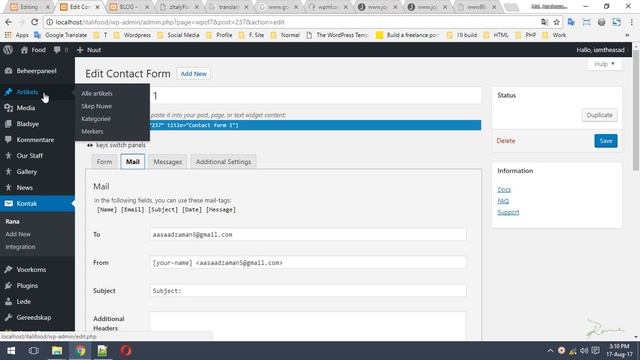Choose Merkers in Artikels submenu
The width and height of the screenshot is (640, 360).
tap(92, 131)
